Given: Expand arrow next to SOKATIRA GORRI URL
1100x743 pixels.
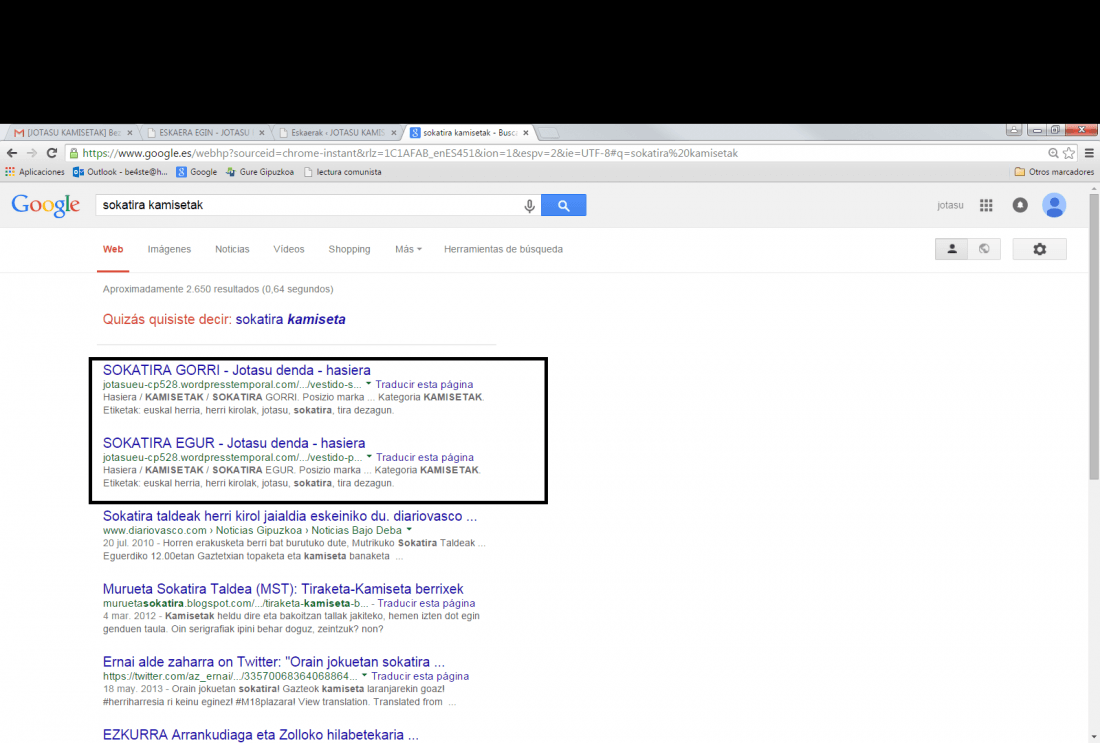Looking at the screenshot, I should coord(368,384).
